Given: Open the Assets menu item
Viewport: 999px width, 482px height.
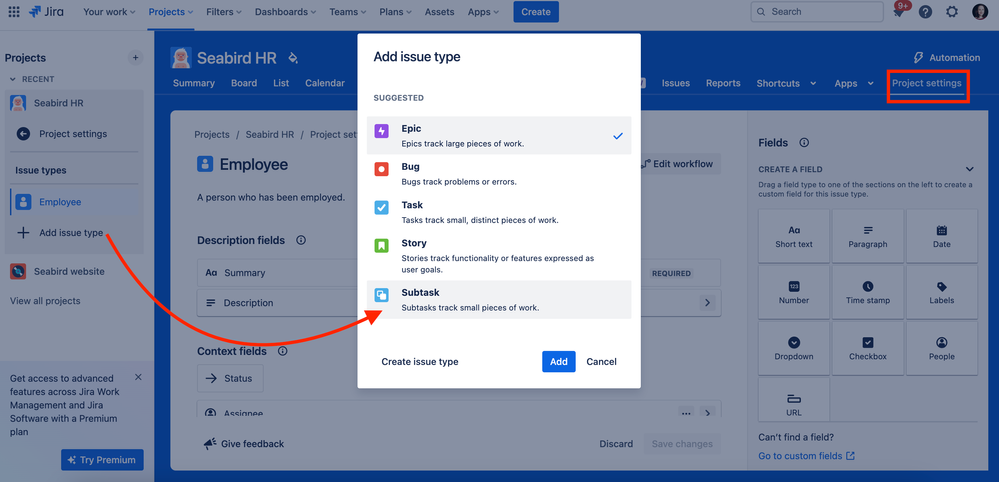Looking at the screenshot, I should [x=440, y=12].
